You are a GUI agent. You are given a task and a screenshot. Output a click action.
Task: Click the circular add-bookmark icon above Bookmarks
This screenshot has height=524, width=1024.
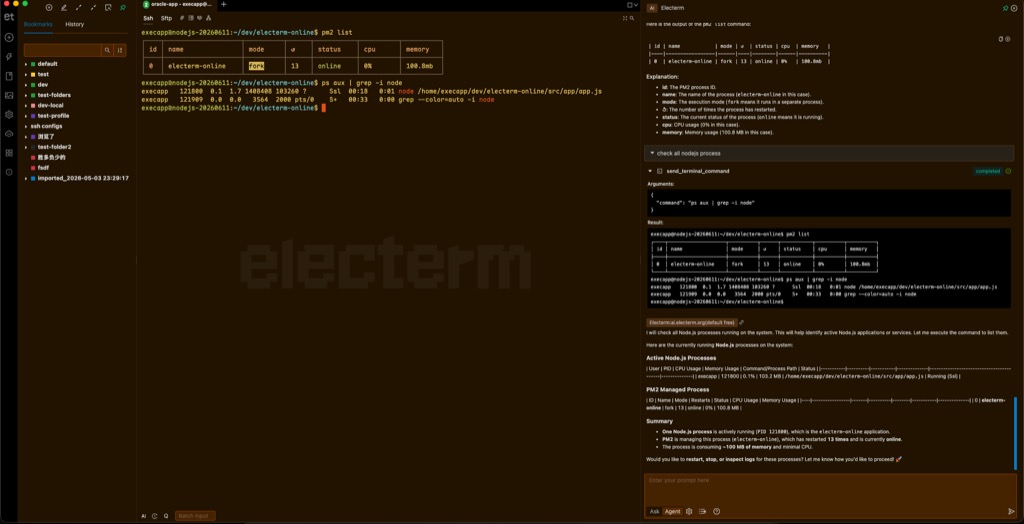tap(49, 8)
